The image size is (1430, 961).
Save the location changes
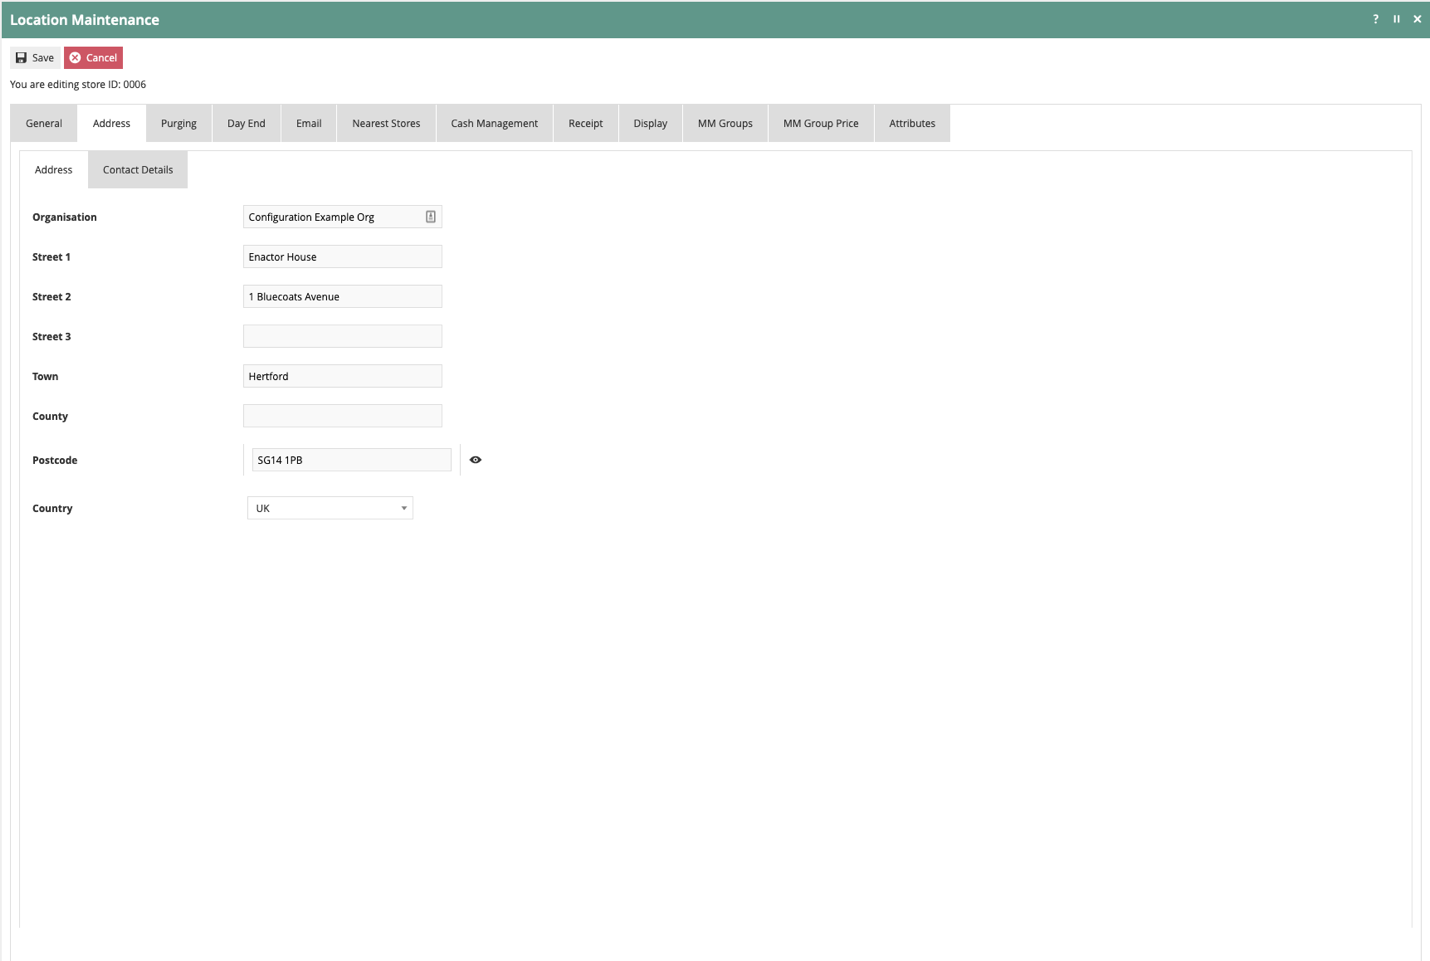[x=35, y=58]
